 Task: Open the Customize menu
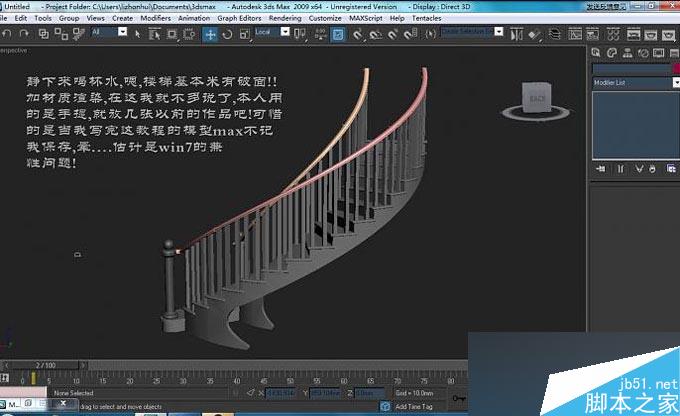325,18
